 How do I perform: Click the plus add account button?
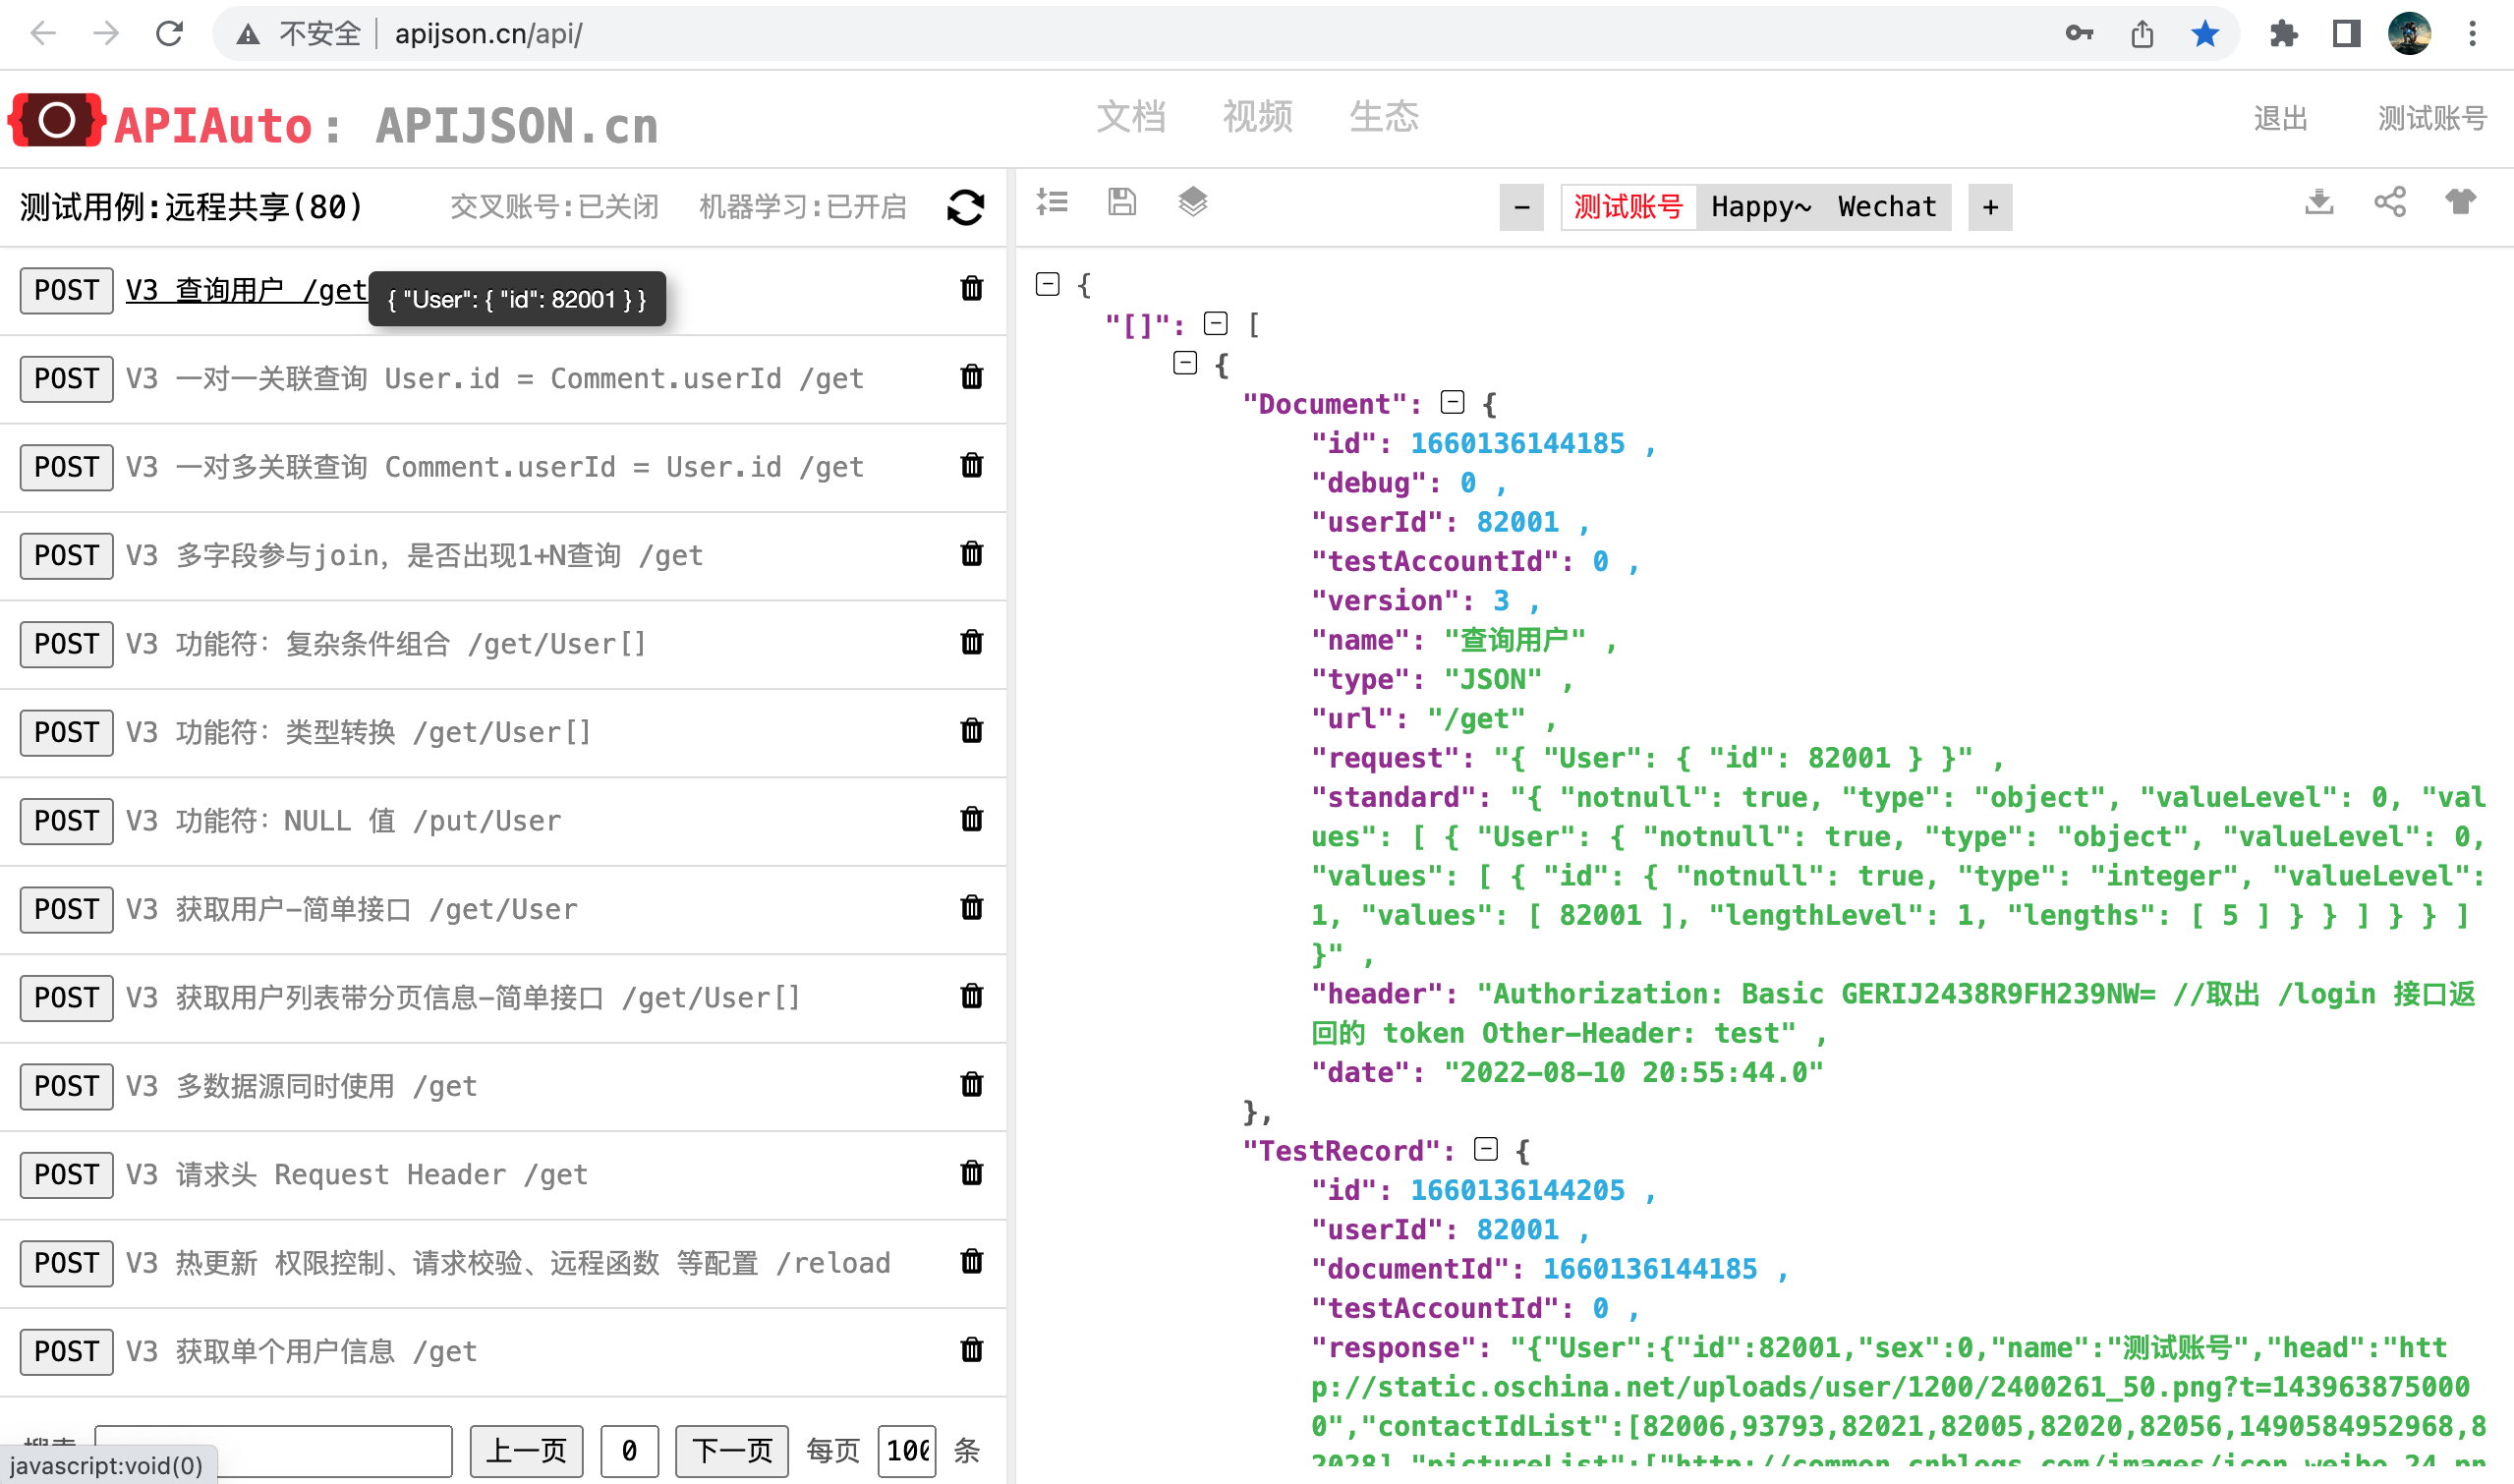click(1990, 207)
